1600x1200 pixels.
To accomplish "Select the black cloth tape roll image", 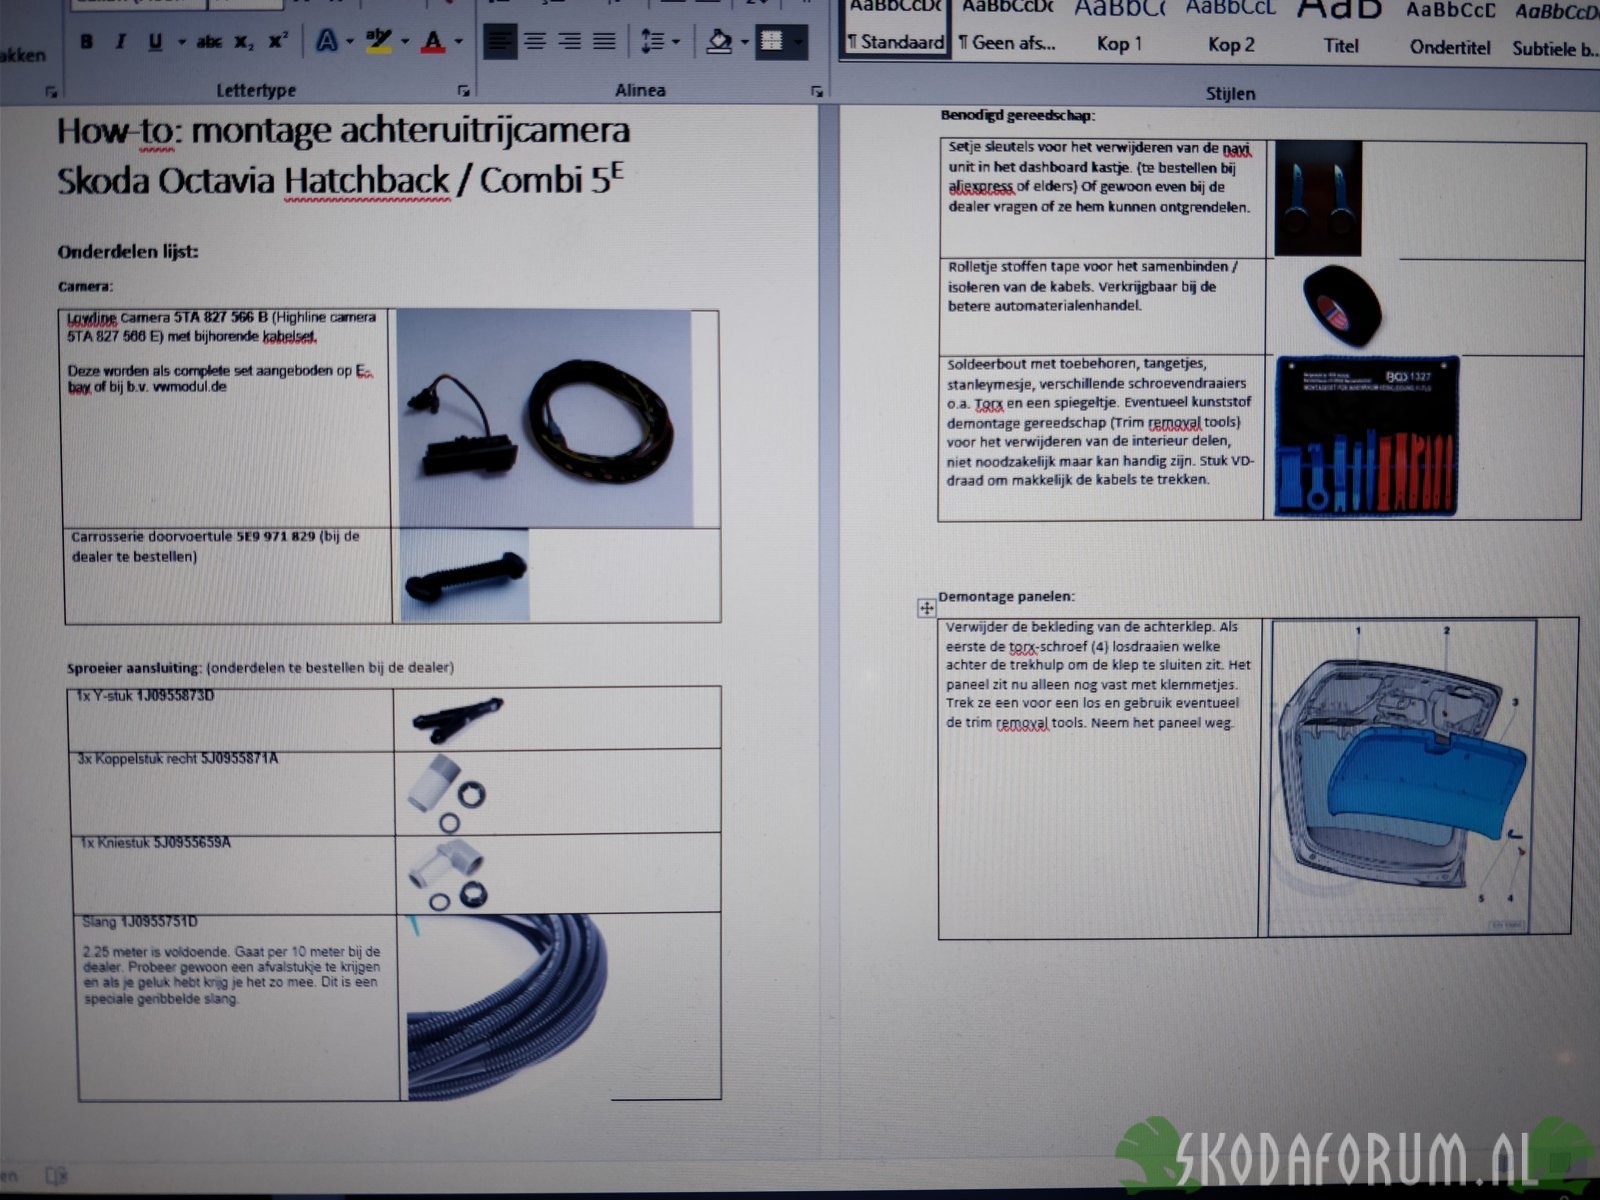I will [1341, 305].
